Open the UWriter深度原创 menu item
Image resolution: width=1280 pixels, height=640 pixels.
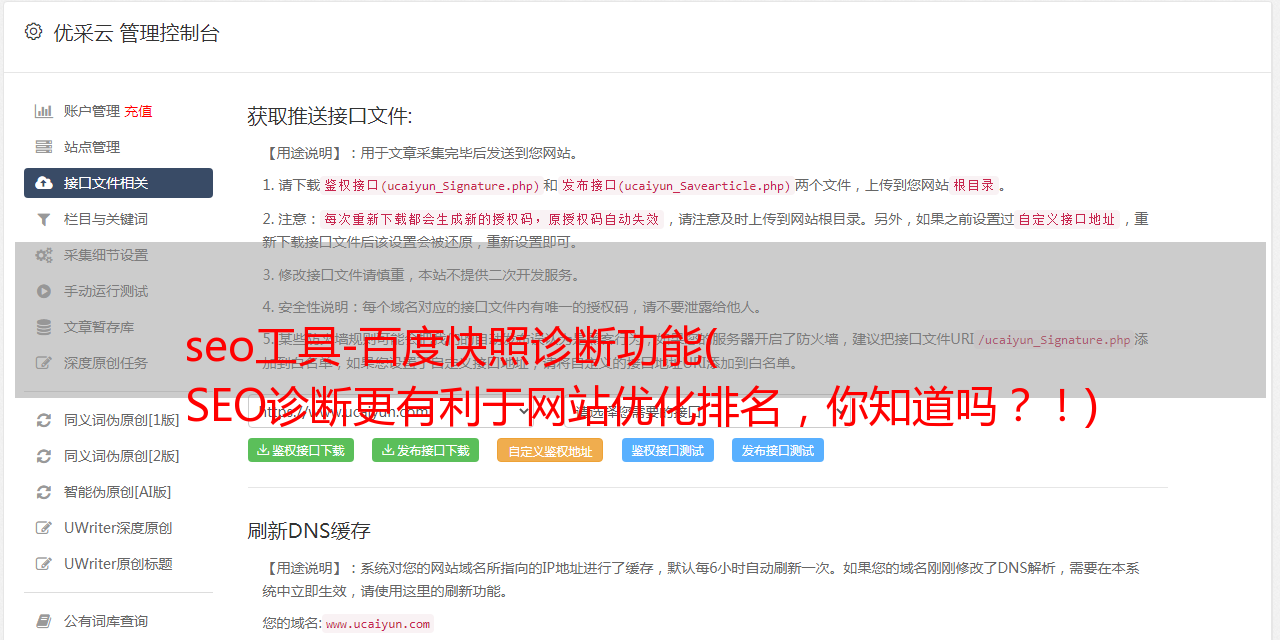tap(118, 528)
